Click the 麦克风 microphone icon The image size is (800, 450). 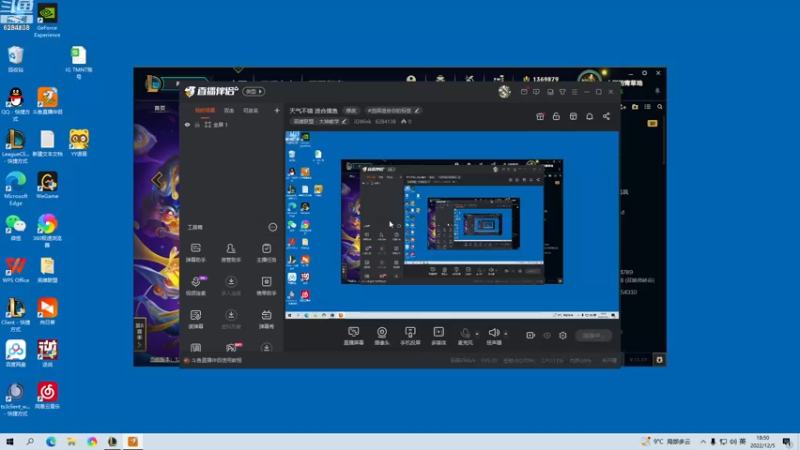click(x=465, y=334)
